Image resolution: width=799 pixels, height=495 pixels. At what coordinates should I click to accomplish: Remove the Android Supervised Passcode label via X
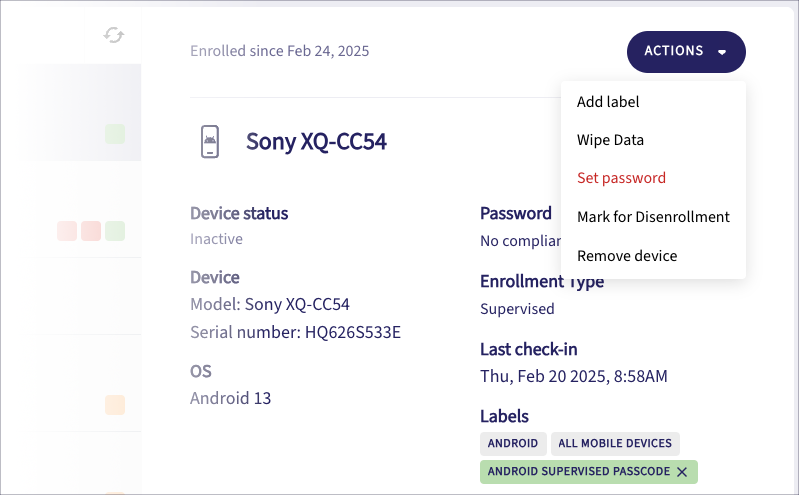pyautogui.click(x=682, y=472)
